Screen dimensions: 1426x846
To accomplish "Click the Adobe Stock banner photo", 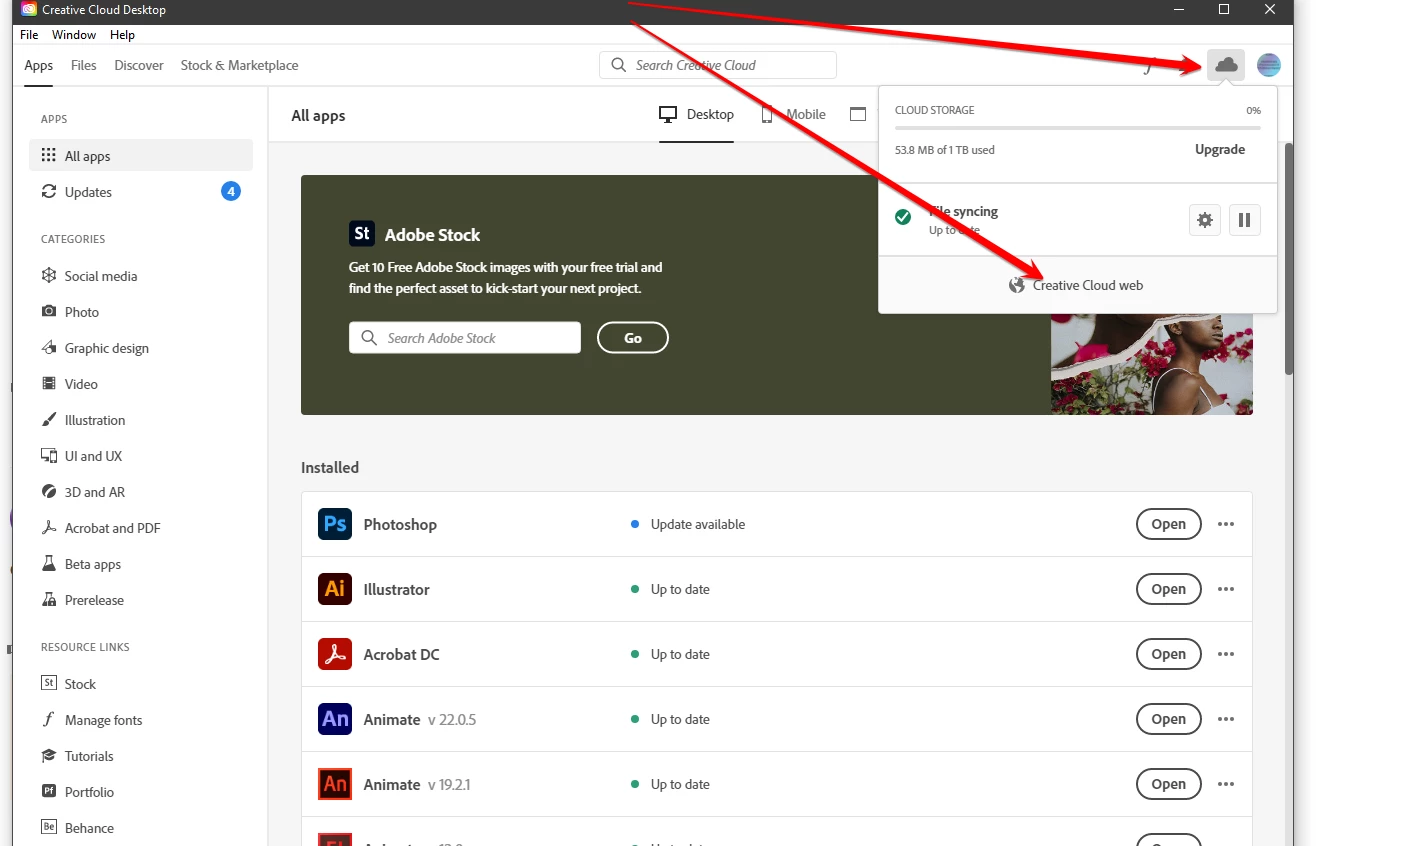I will pos(1152,364).
